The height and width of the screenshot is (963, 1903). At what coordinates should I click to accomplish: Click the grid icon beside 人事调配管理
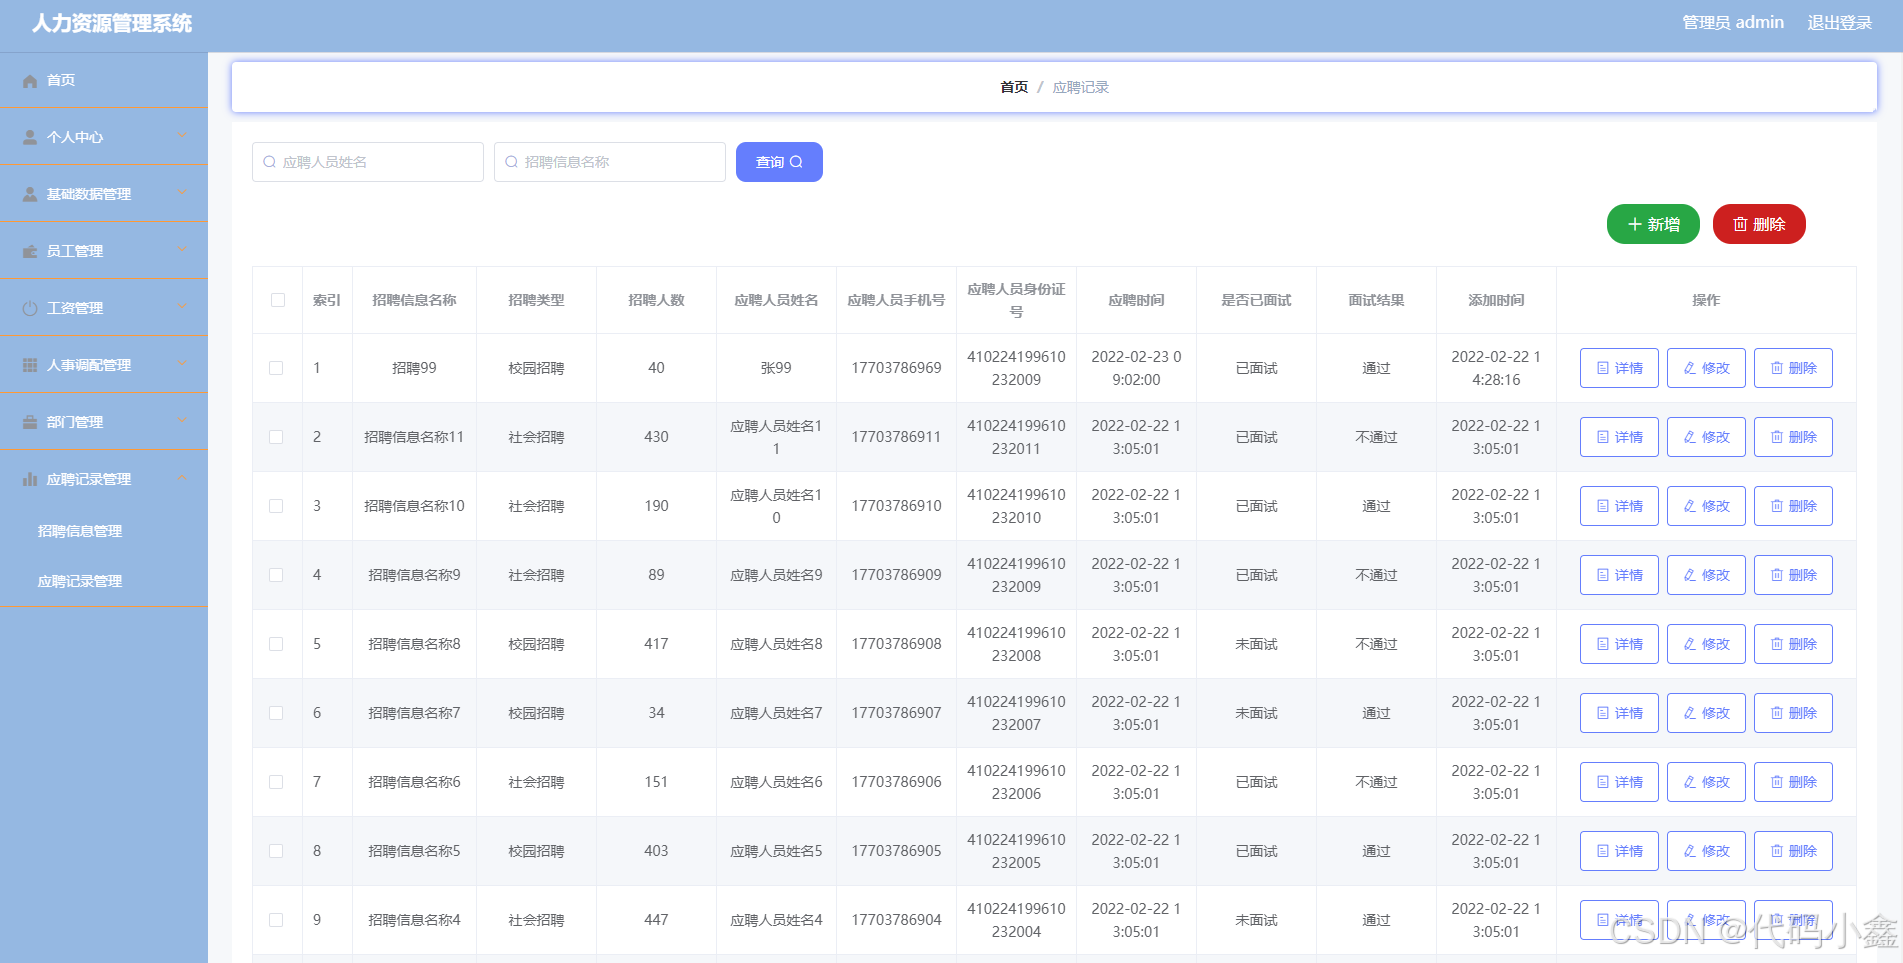[30, 366]
